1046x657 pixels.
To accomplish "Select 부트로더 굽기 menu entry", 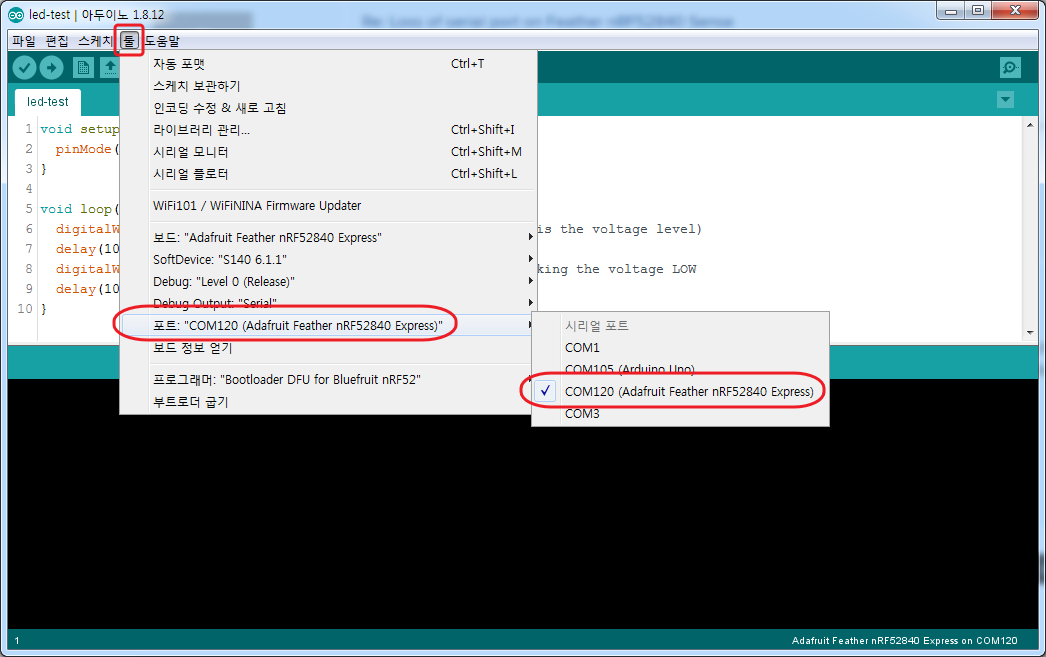I will (328, 402).
